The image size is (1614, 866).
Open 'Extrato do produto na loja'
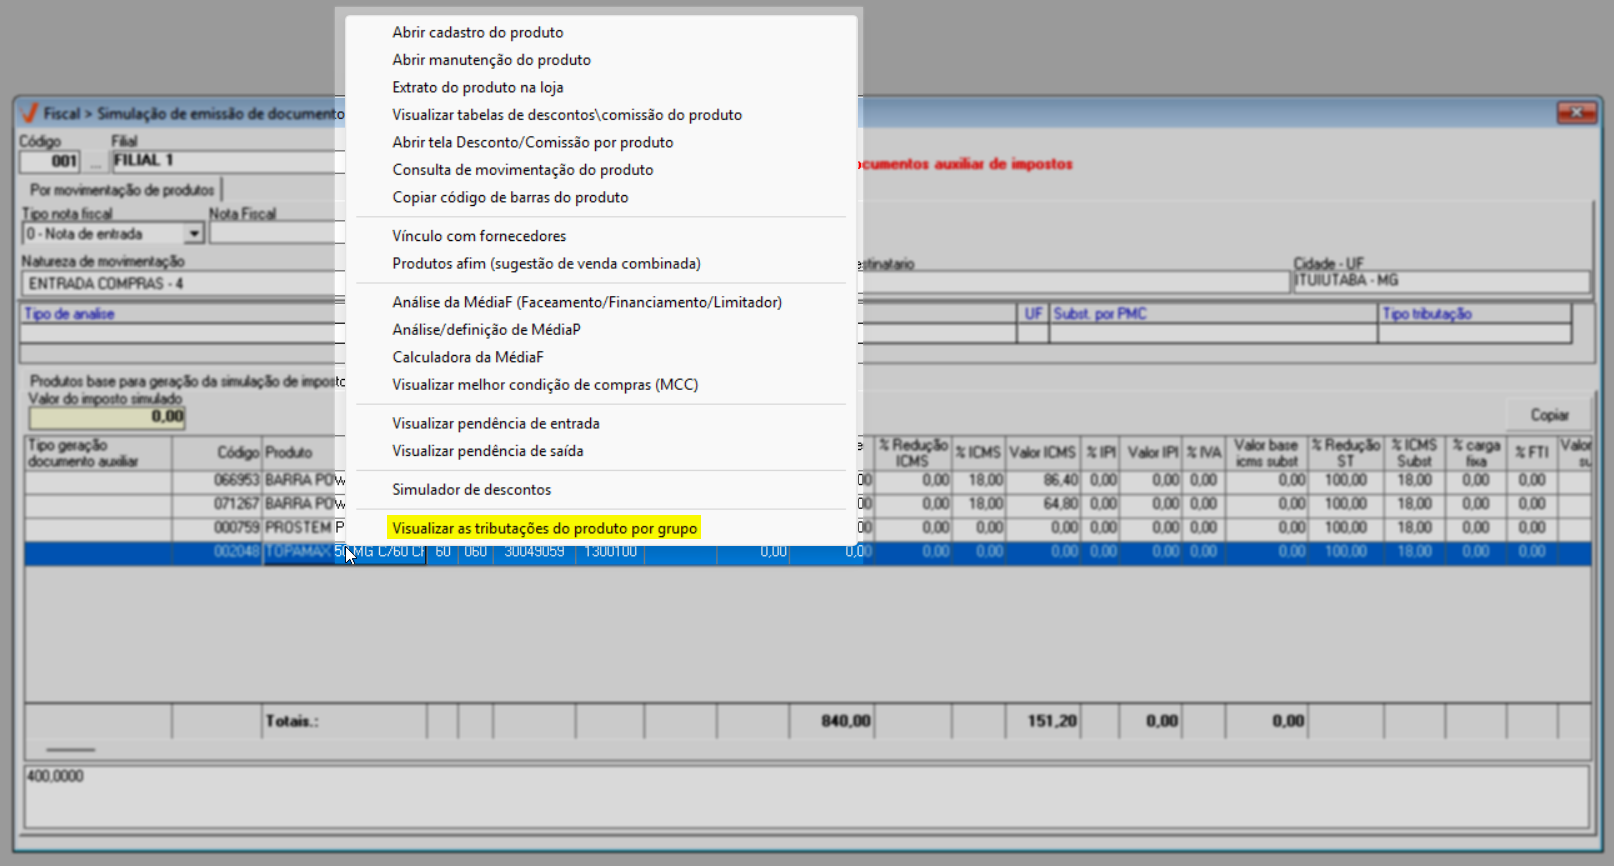(477, 88)
